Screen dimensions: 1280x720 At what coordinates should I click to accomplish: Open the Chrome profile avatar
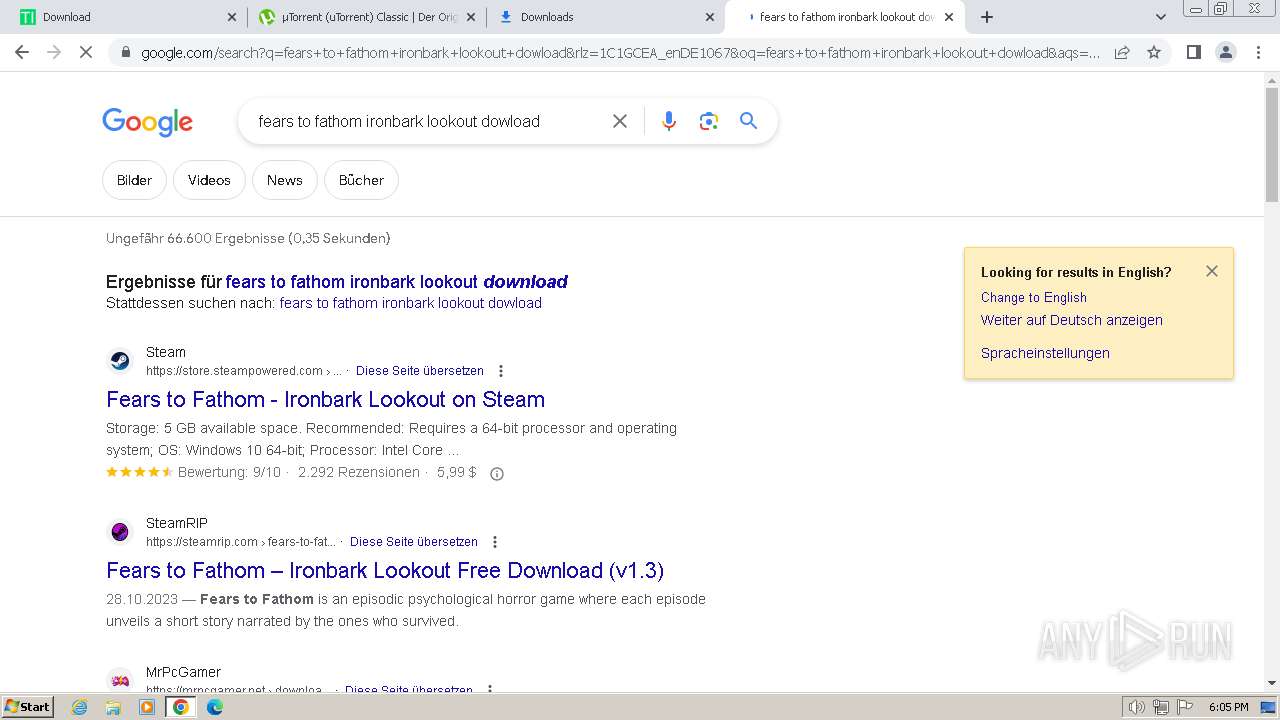point(1225,52)
